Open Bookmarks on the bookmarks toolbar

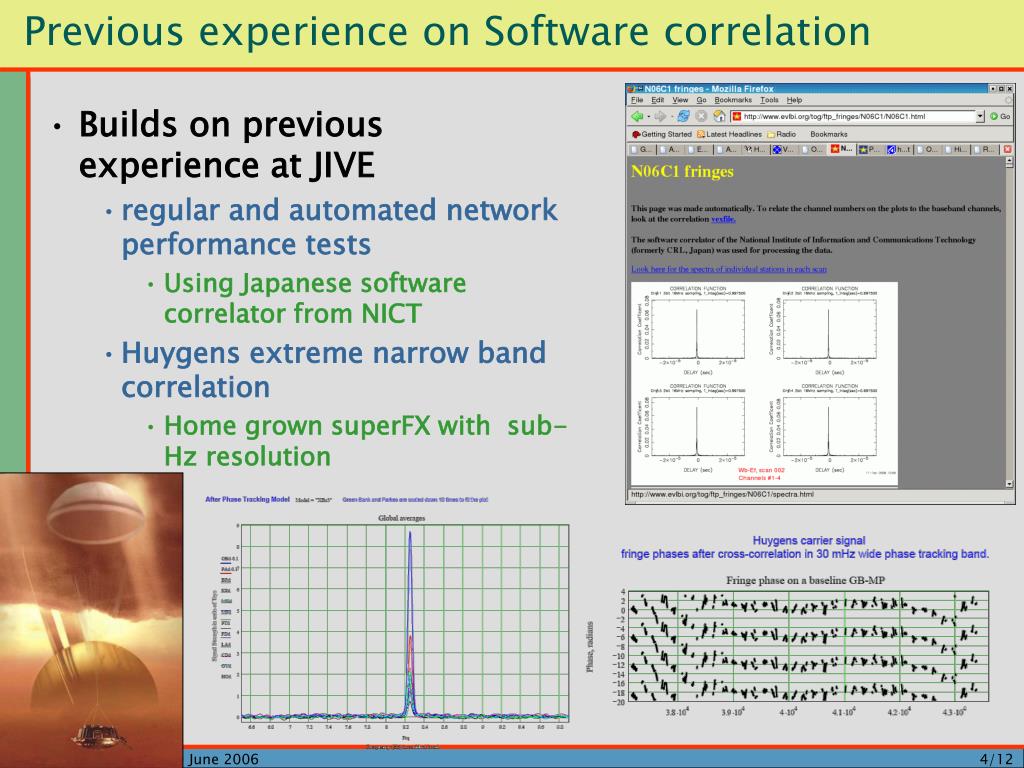[829, 134]
